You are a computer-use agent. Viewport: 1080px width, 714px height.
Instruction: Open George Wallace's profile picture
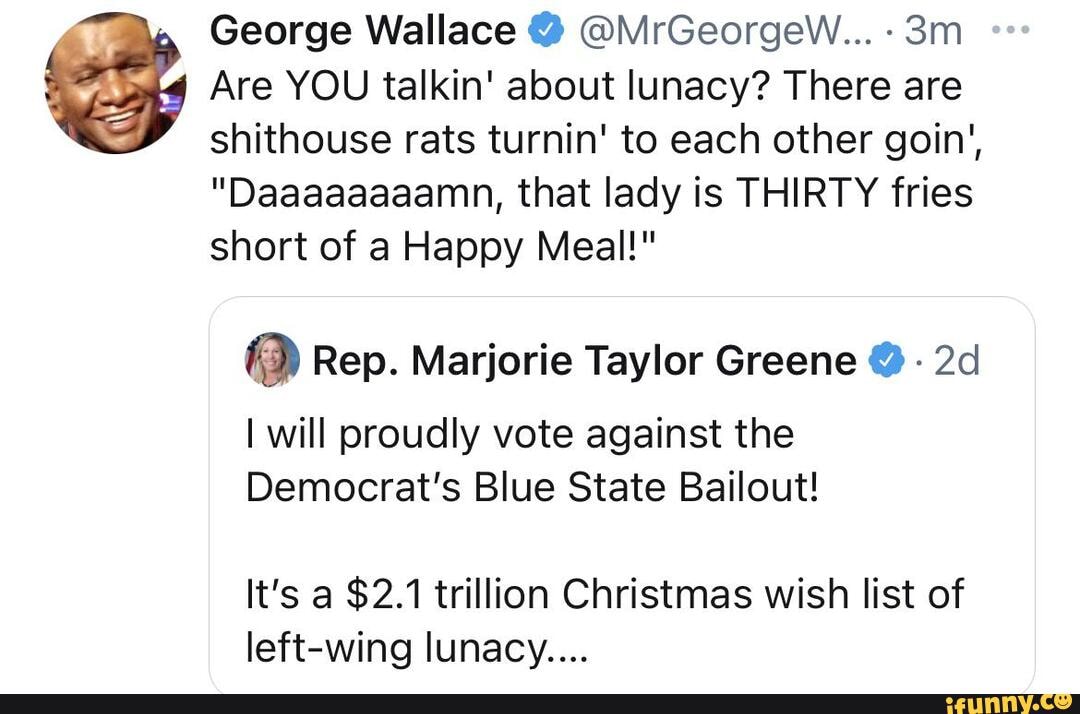114,82
